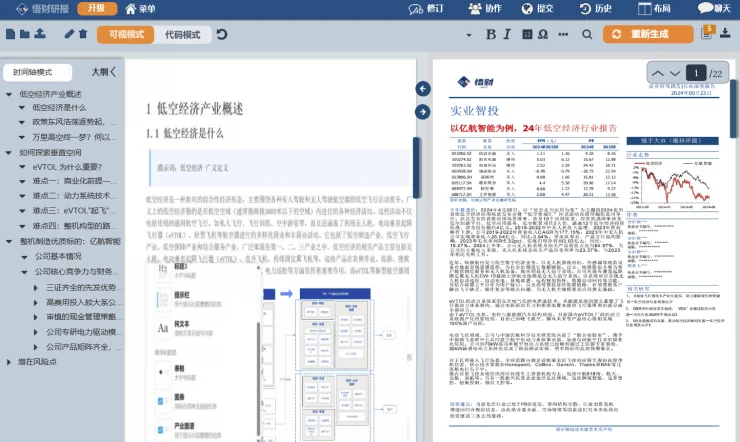Select 公司产品矩阵齐全 outline item
The image size is (740, 442).
84,347
